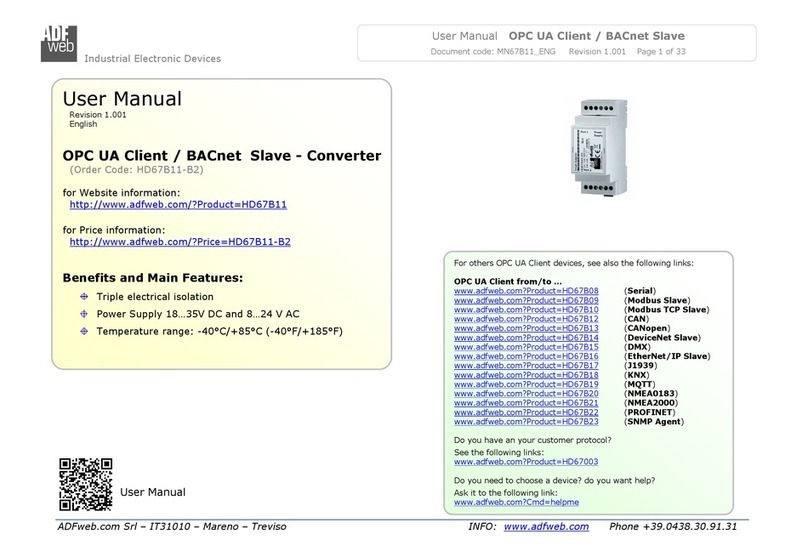Select 'Ask it to the following link:' text

(506, 493)
